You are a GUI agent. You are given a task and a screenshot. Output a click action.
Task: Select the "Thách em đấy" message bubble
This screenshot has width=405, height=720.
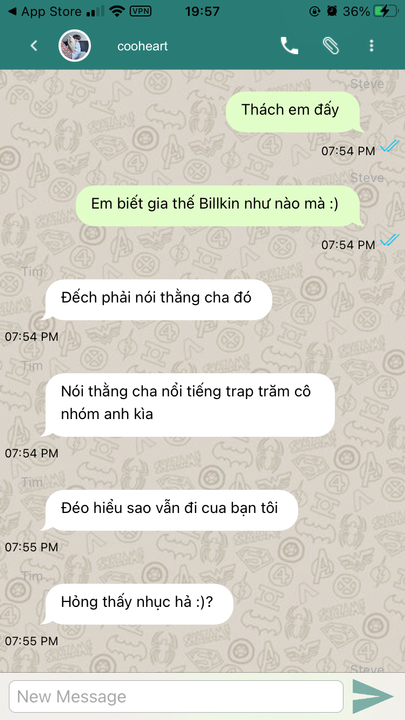pyautogui.click(x=294, y=112)
